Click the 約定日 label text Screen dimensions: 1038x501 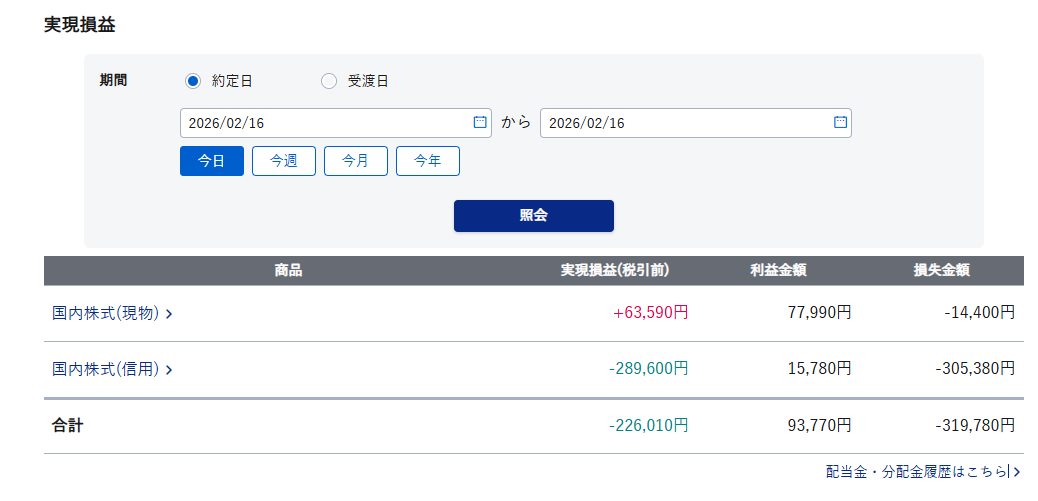(x=232, y=81)
